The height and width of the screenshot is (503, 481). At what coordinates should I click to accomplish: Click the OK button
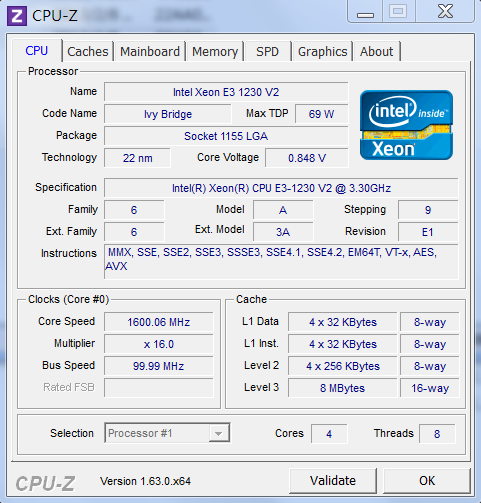tap(427, 481)
